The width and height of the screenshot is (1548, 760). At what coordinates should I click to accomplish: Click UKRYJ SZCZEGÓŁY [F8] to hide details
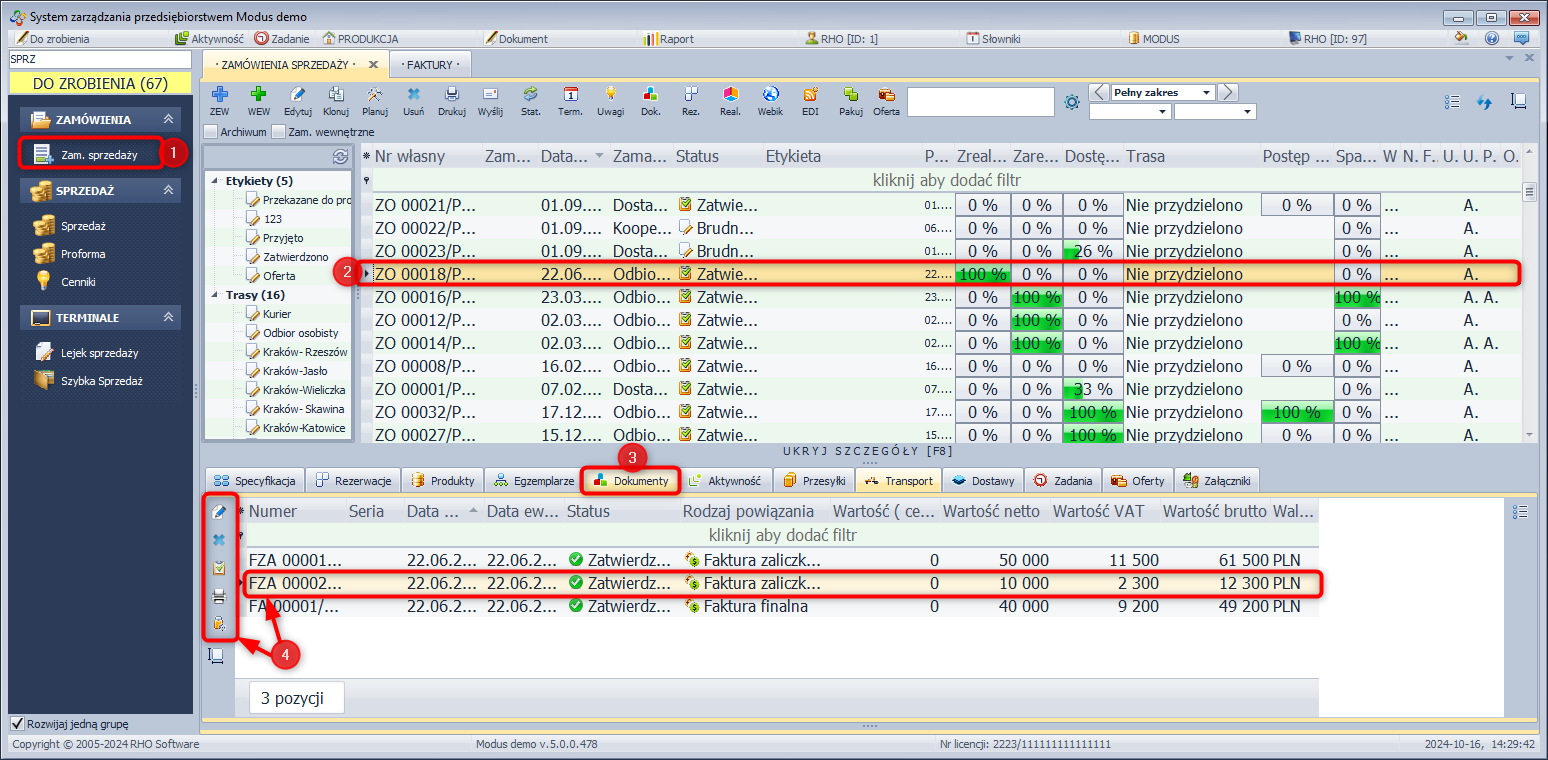[869, 452]
